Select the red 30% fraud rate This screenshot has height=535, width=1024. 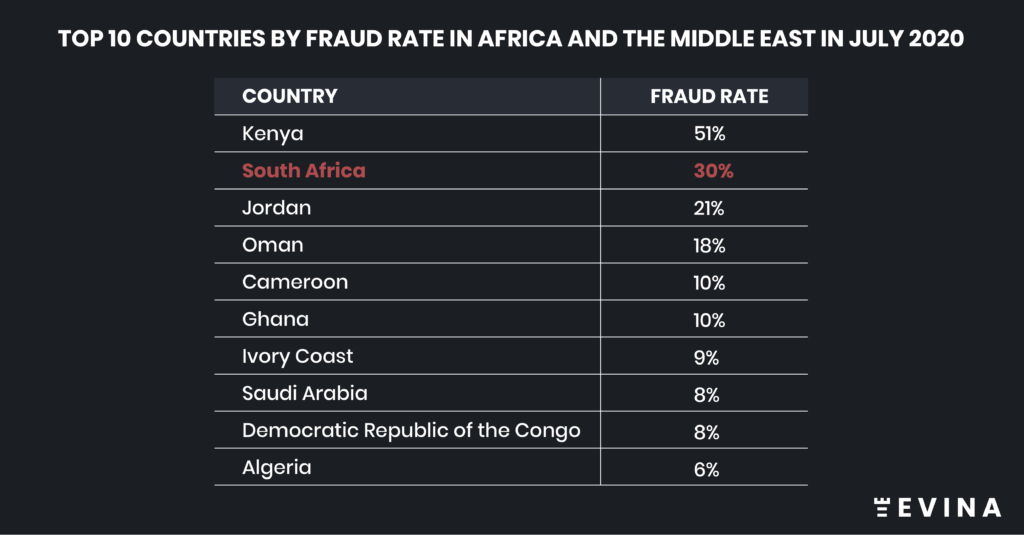tap(714, 171)
